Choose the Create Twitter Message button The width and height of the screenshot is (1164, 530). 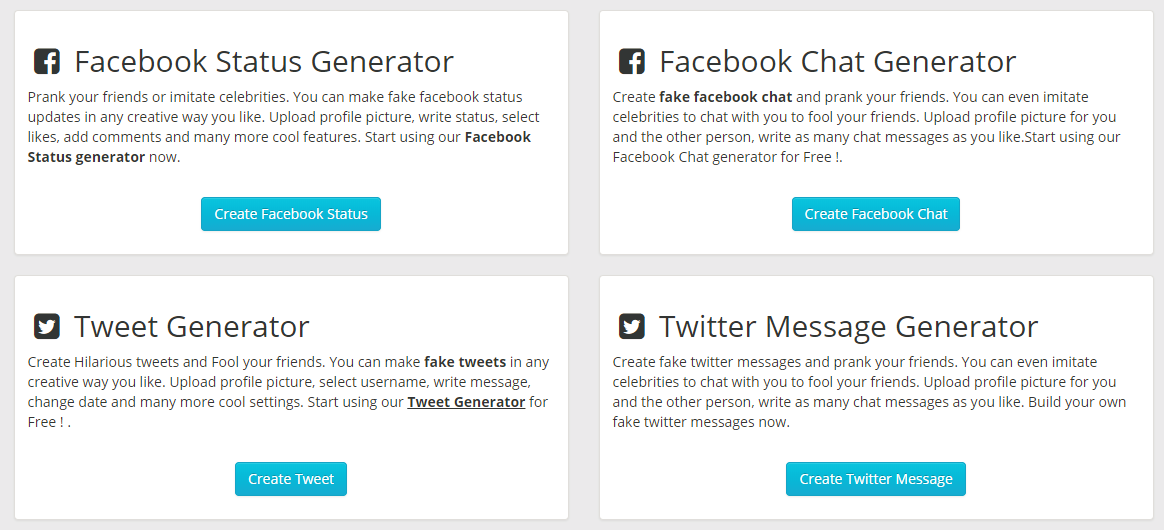point(876,479)
